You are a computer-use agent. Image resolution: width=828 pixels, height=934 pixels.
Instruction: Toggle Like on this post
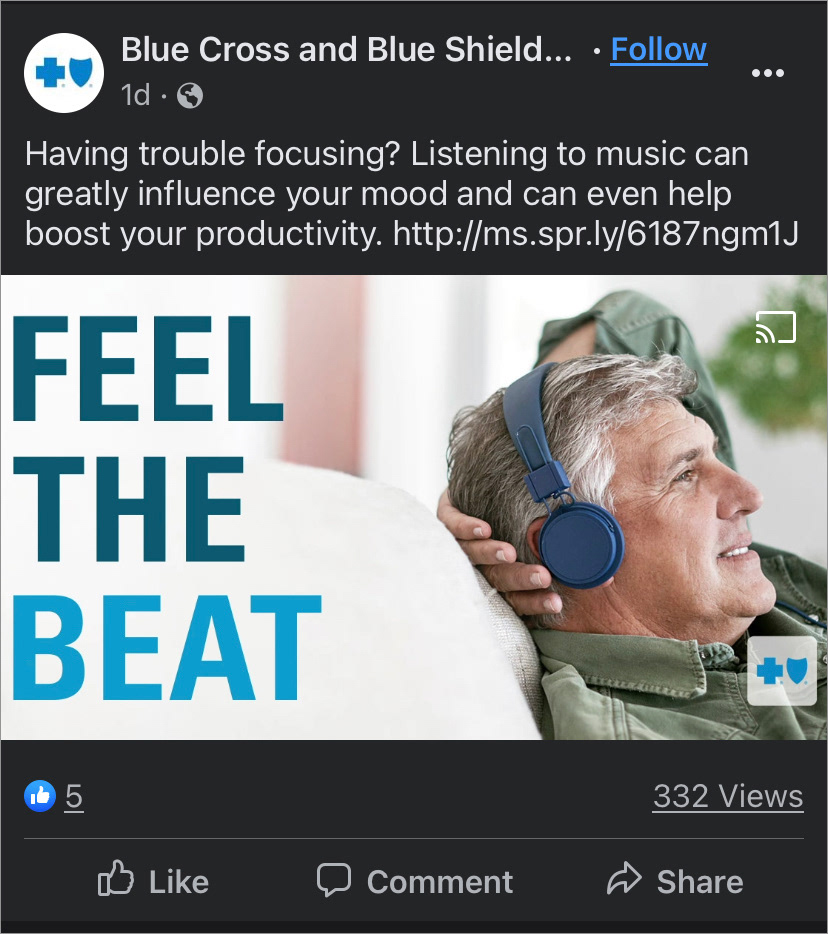point(153,879)
